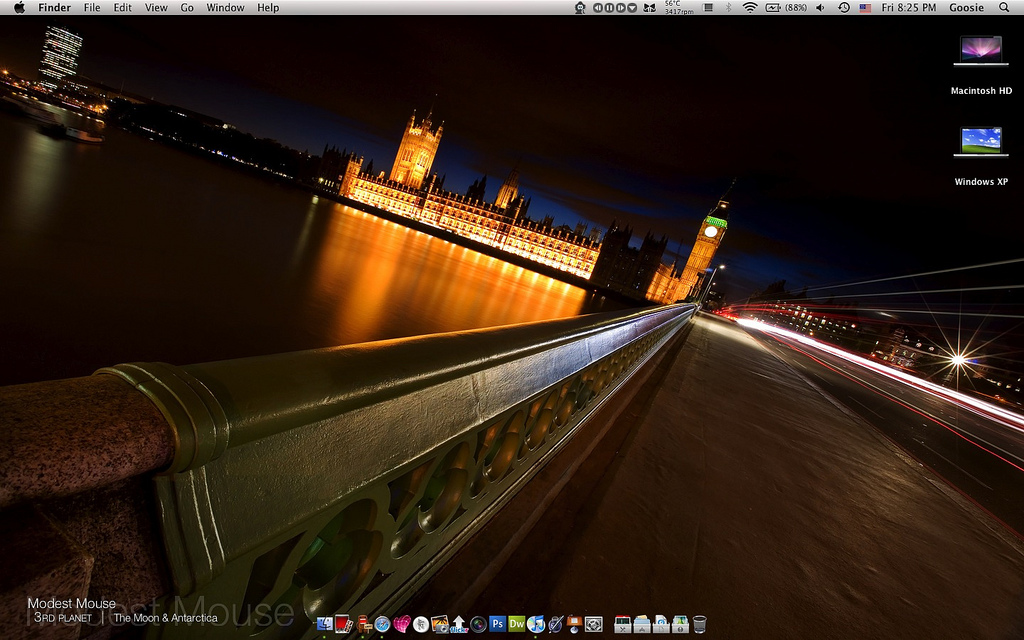Open the Wi-Fi status menu
This screenshot has width=1024, height=640.
coord(749,7)
